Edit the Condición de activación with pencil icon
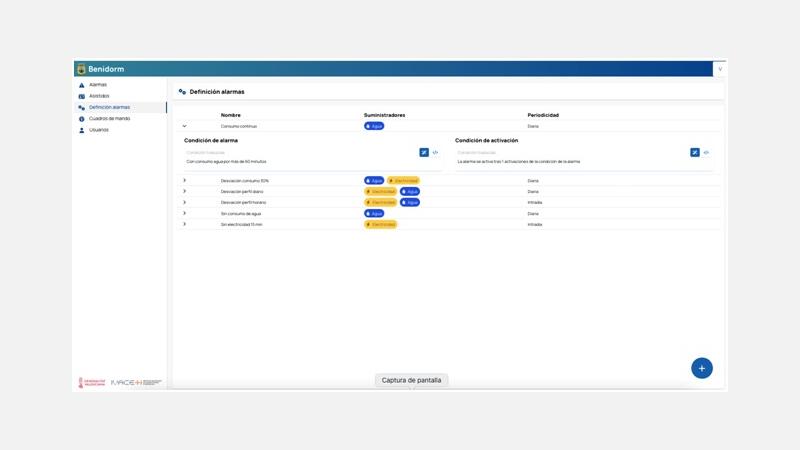 pos(695,152)
